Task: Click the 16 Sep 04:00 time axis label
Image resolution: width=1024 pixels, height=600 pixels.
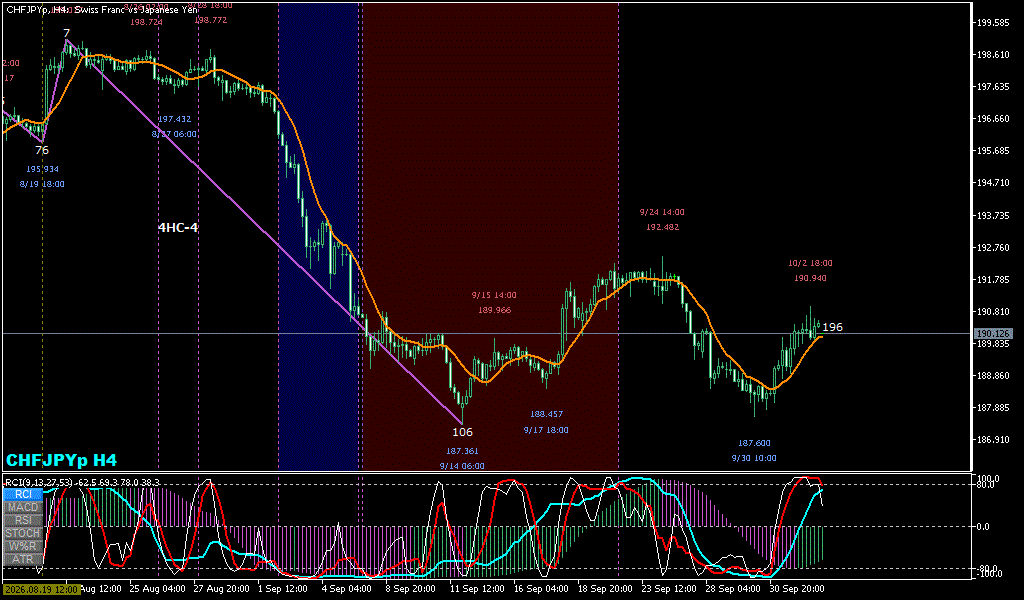Action: point(541,589)
